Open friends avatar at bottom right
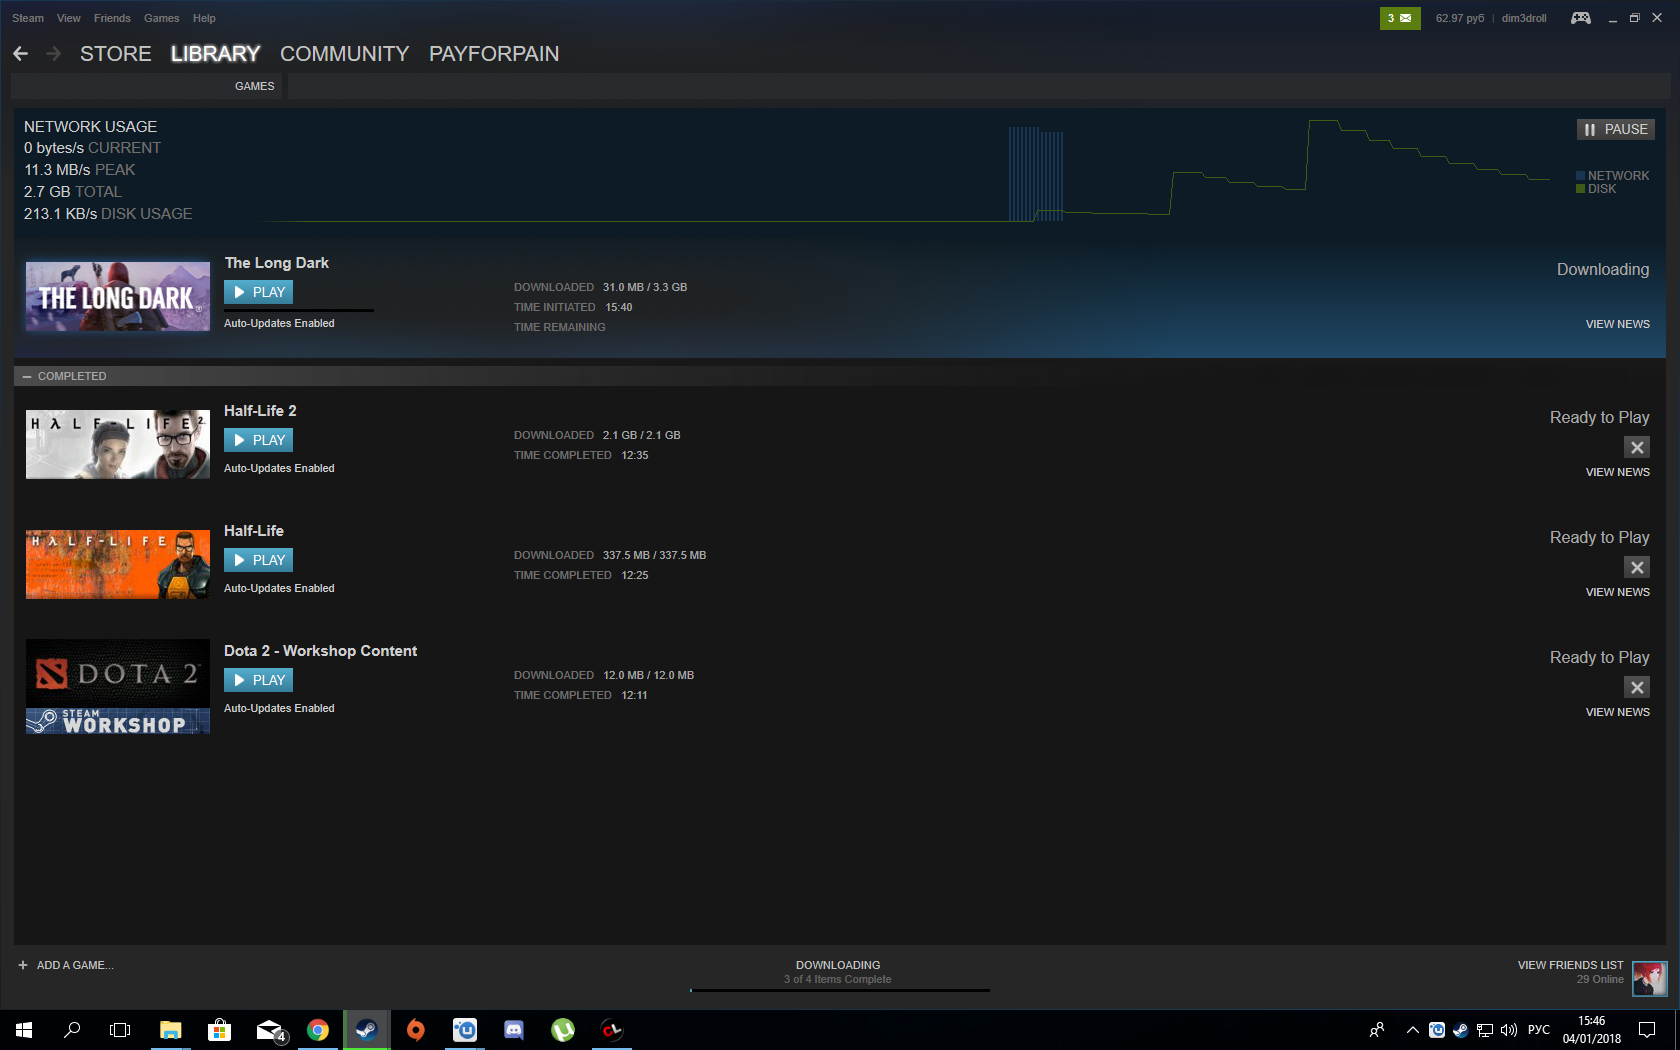 click(1649, 979)
